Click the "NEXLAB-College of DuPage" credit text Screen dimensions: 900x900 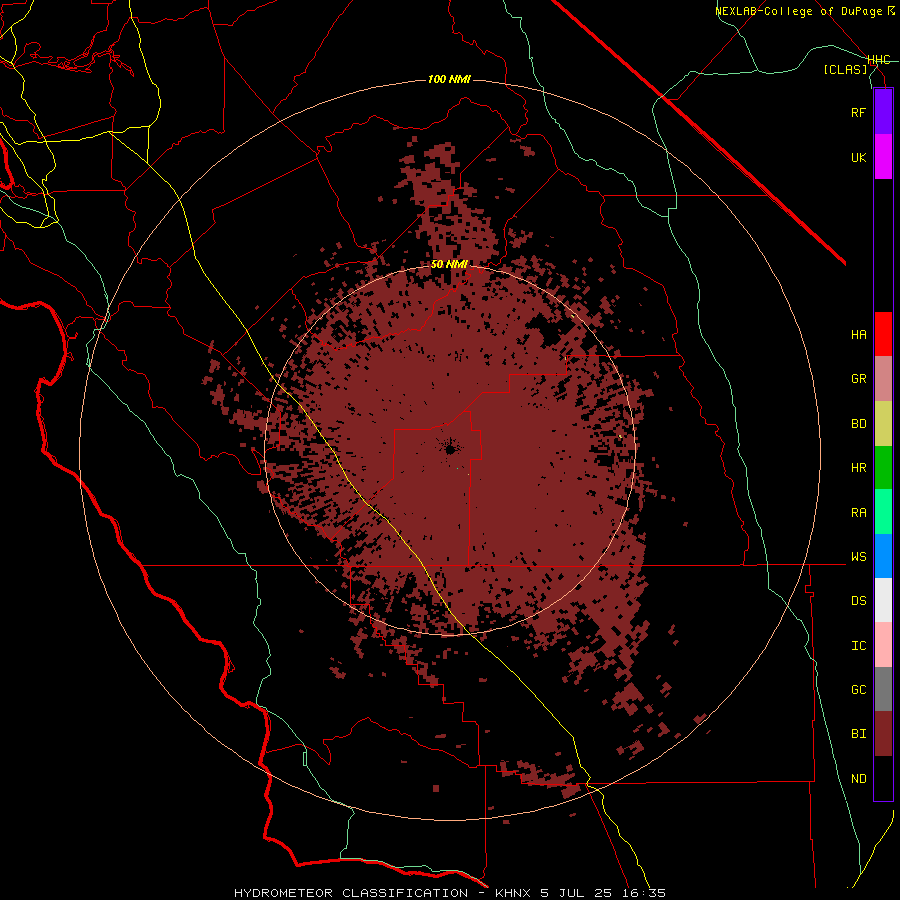798,11
